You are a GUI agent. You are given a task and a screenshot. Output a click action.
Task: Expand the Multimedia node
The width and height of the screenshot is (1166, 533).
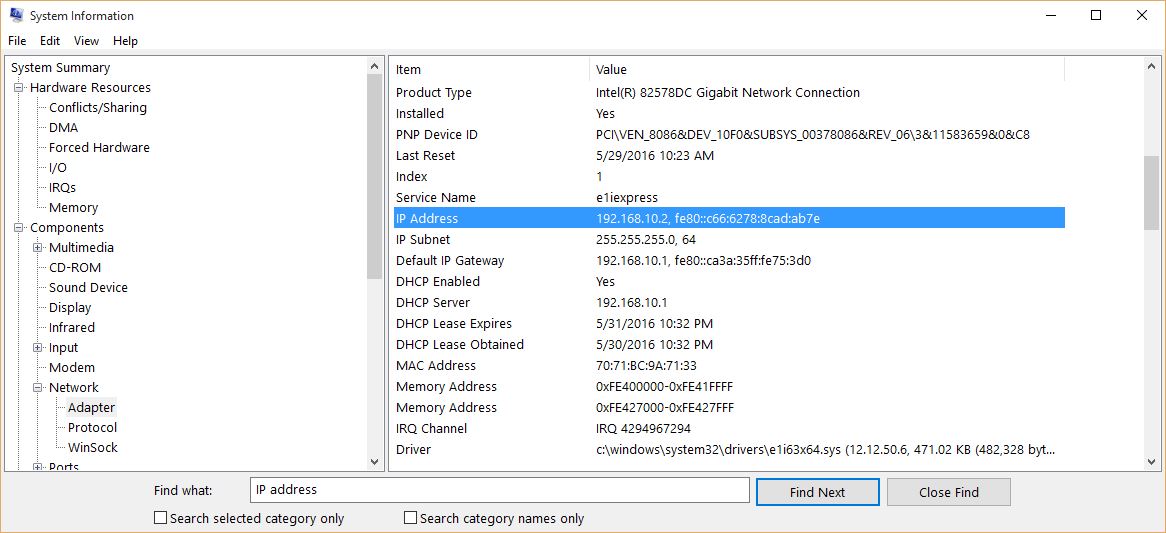point(38,248)
